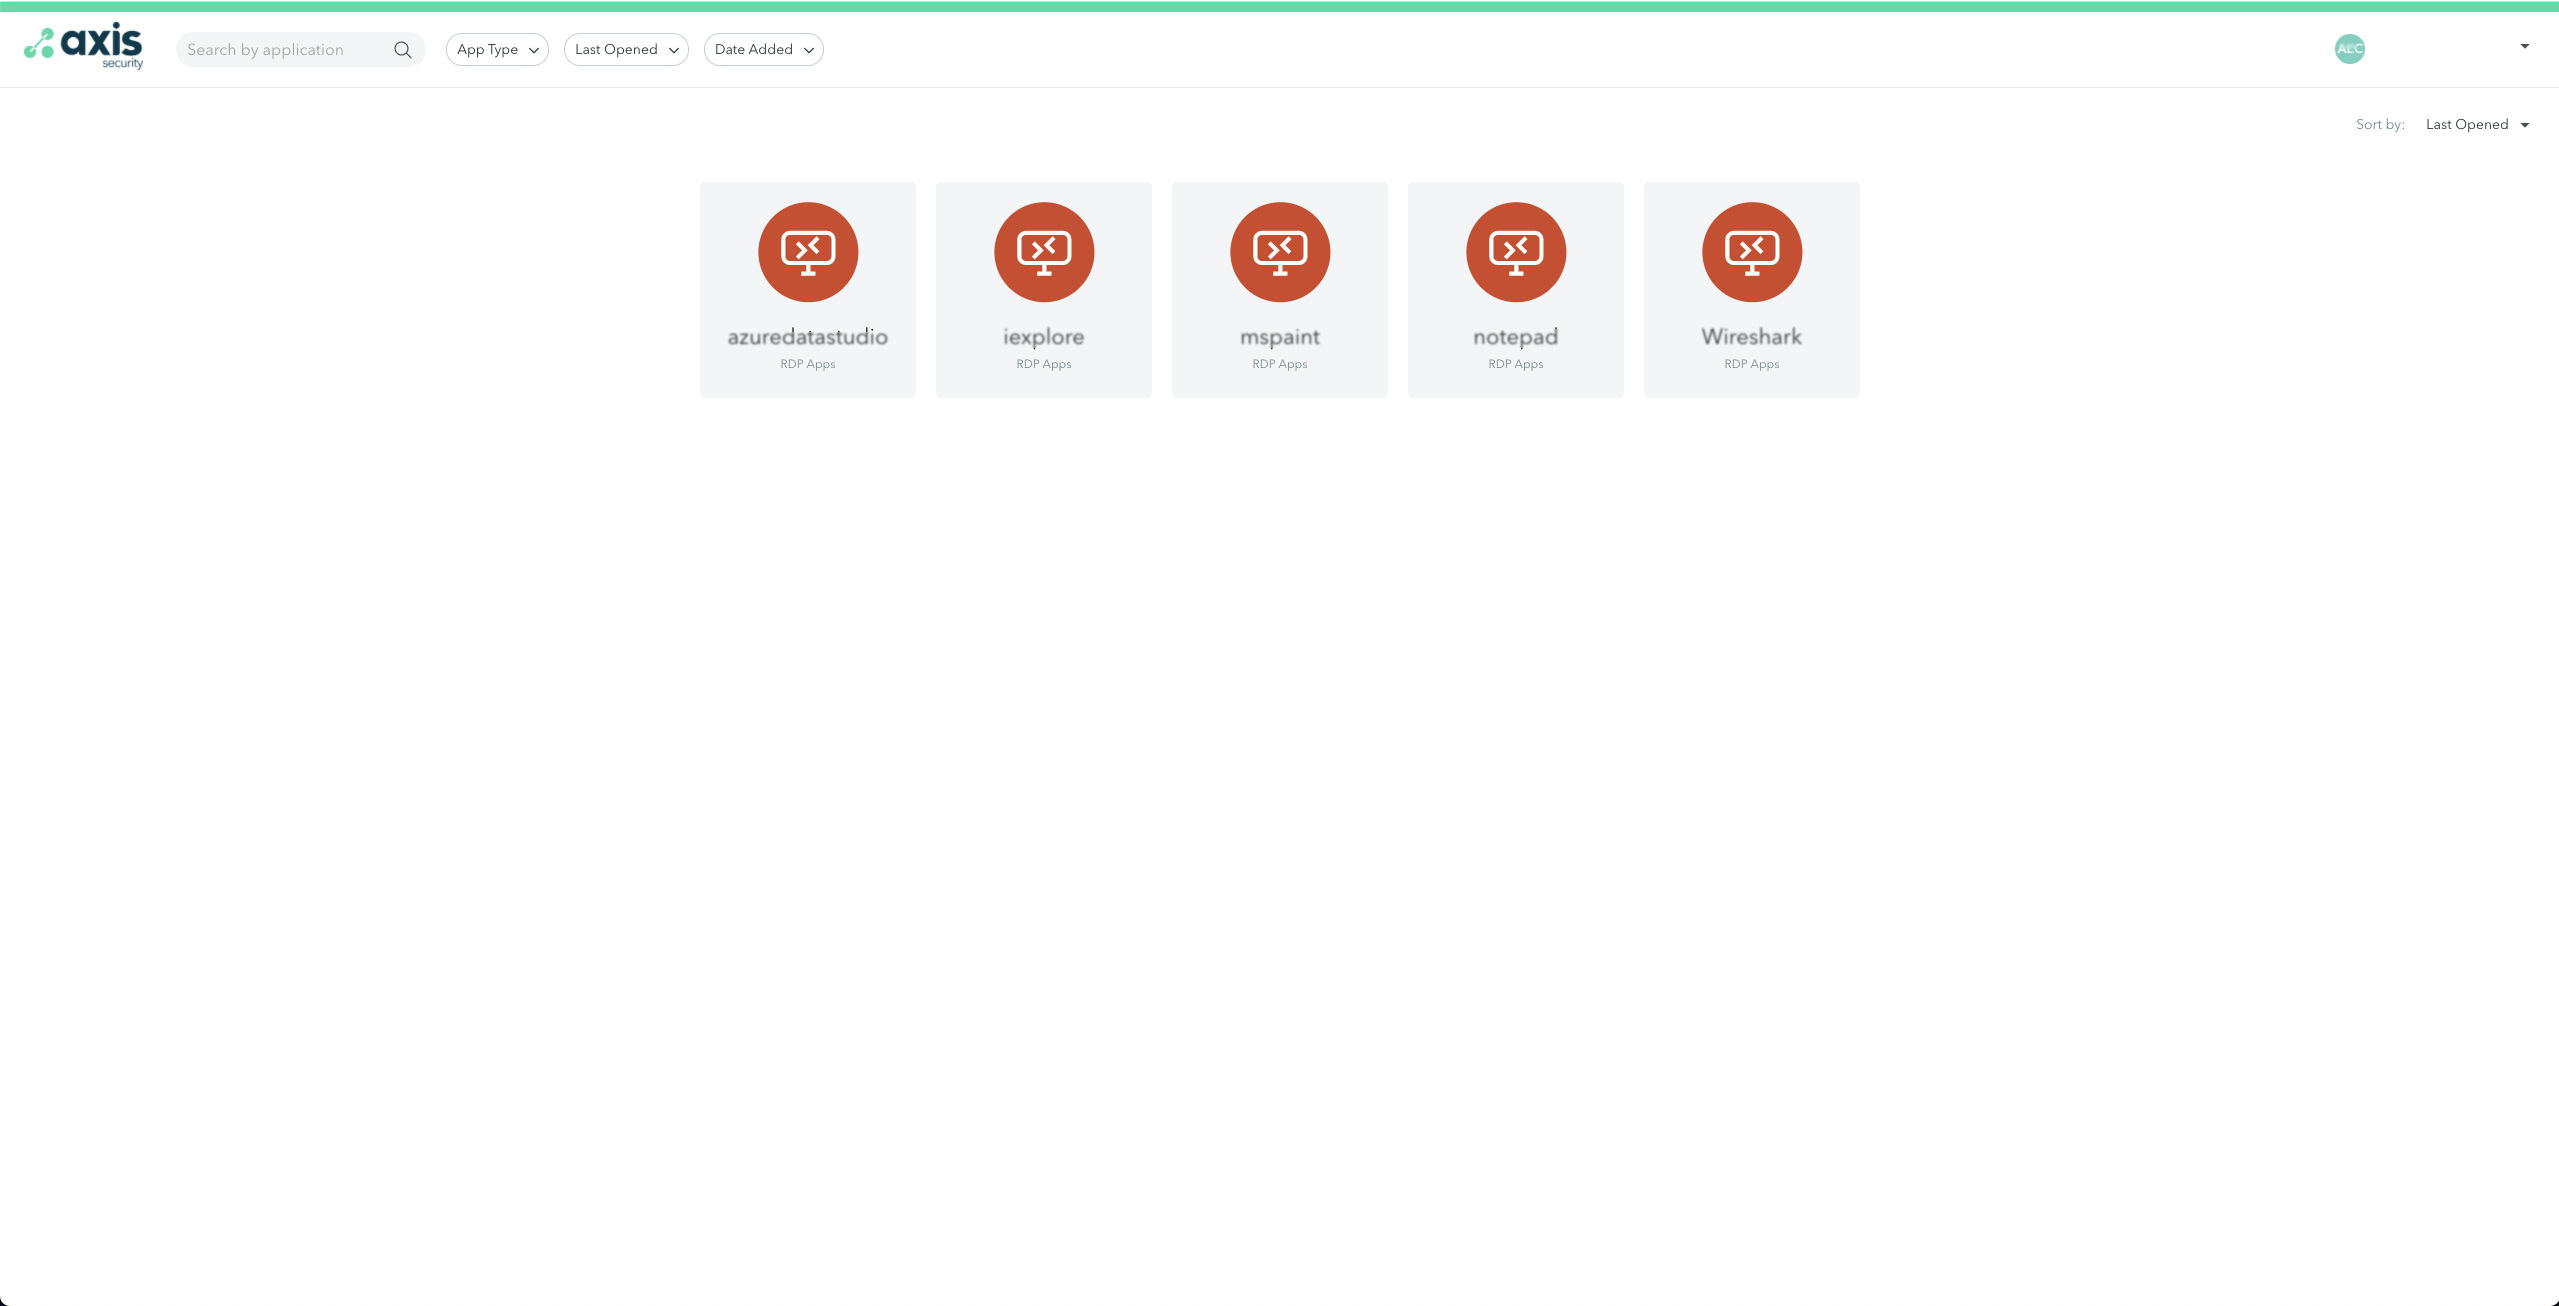The height and width of the screenshot is (1306, 2559).
Task: Focus the Search by application field
Action: point(285,50)
